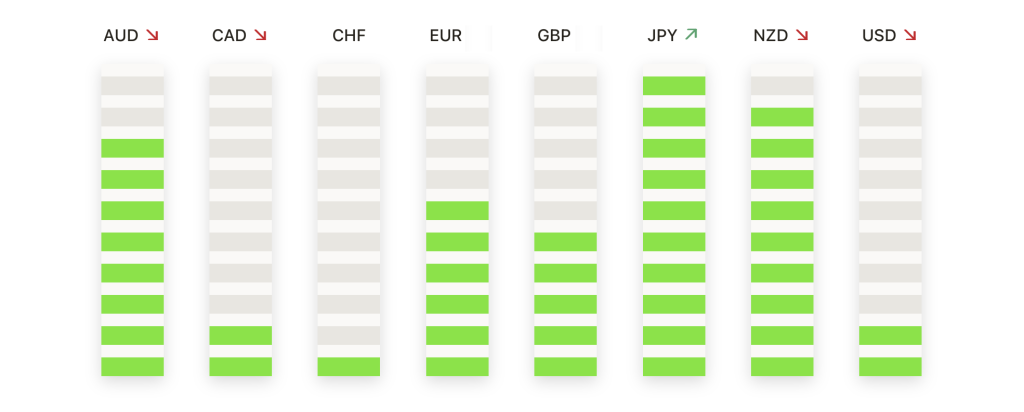Click the single green bar in CHF column
The height and width of the screenshot is (412, 1024).
point(349,366)
